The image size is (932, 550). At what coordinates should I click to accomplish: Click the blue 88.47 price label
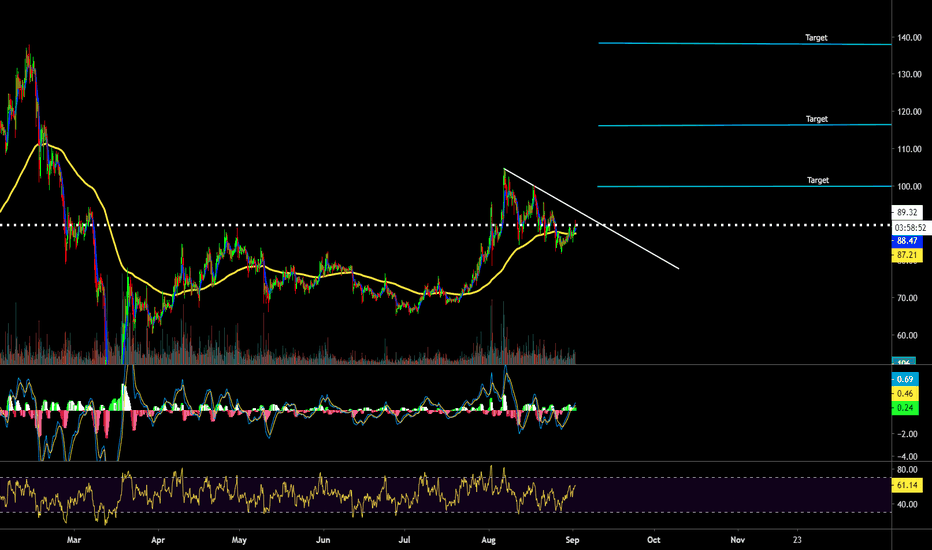pyautogui.click(x=907, y=241)
